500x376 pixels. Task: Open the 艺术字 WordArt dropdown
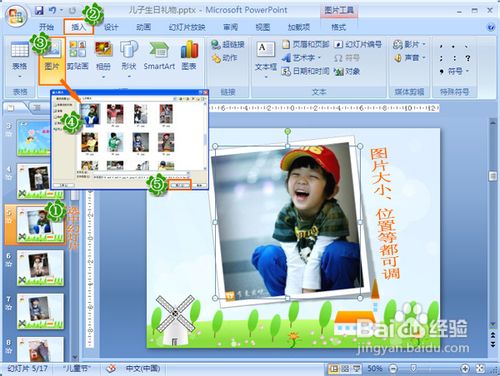tap(319, 58)
